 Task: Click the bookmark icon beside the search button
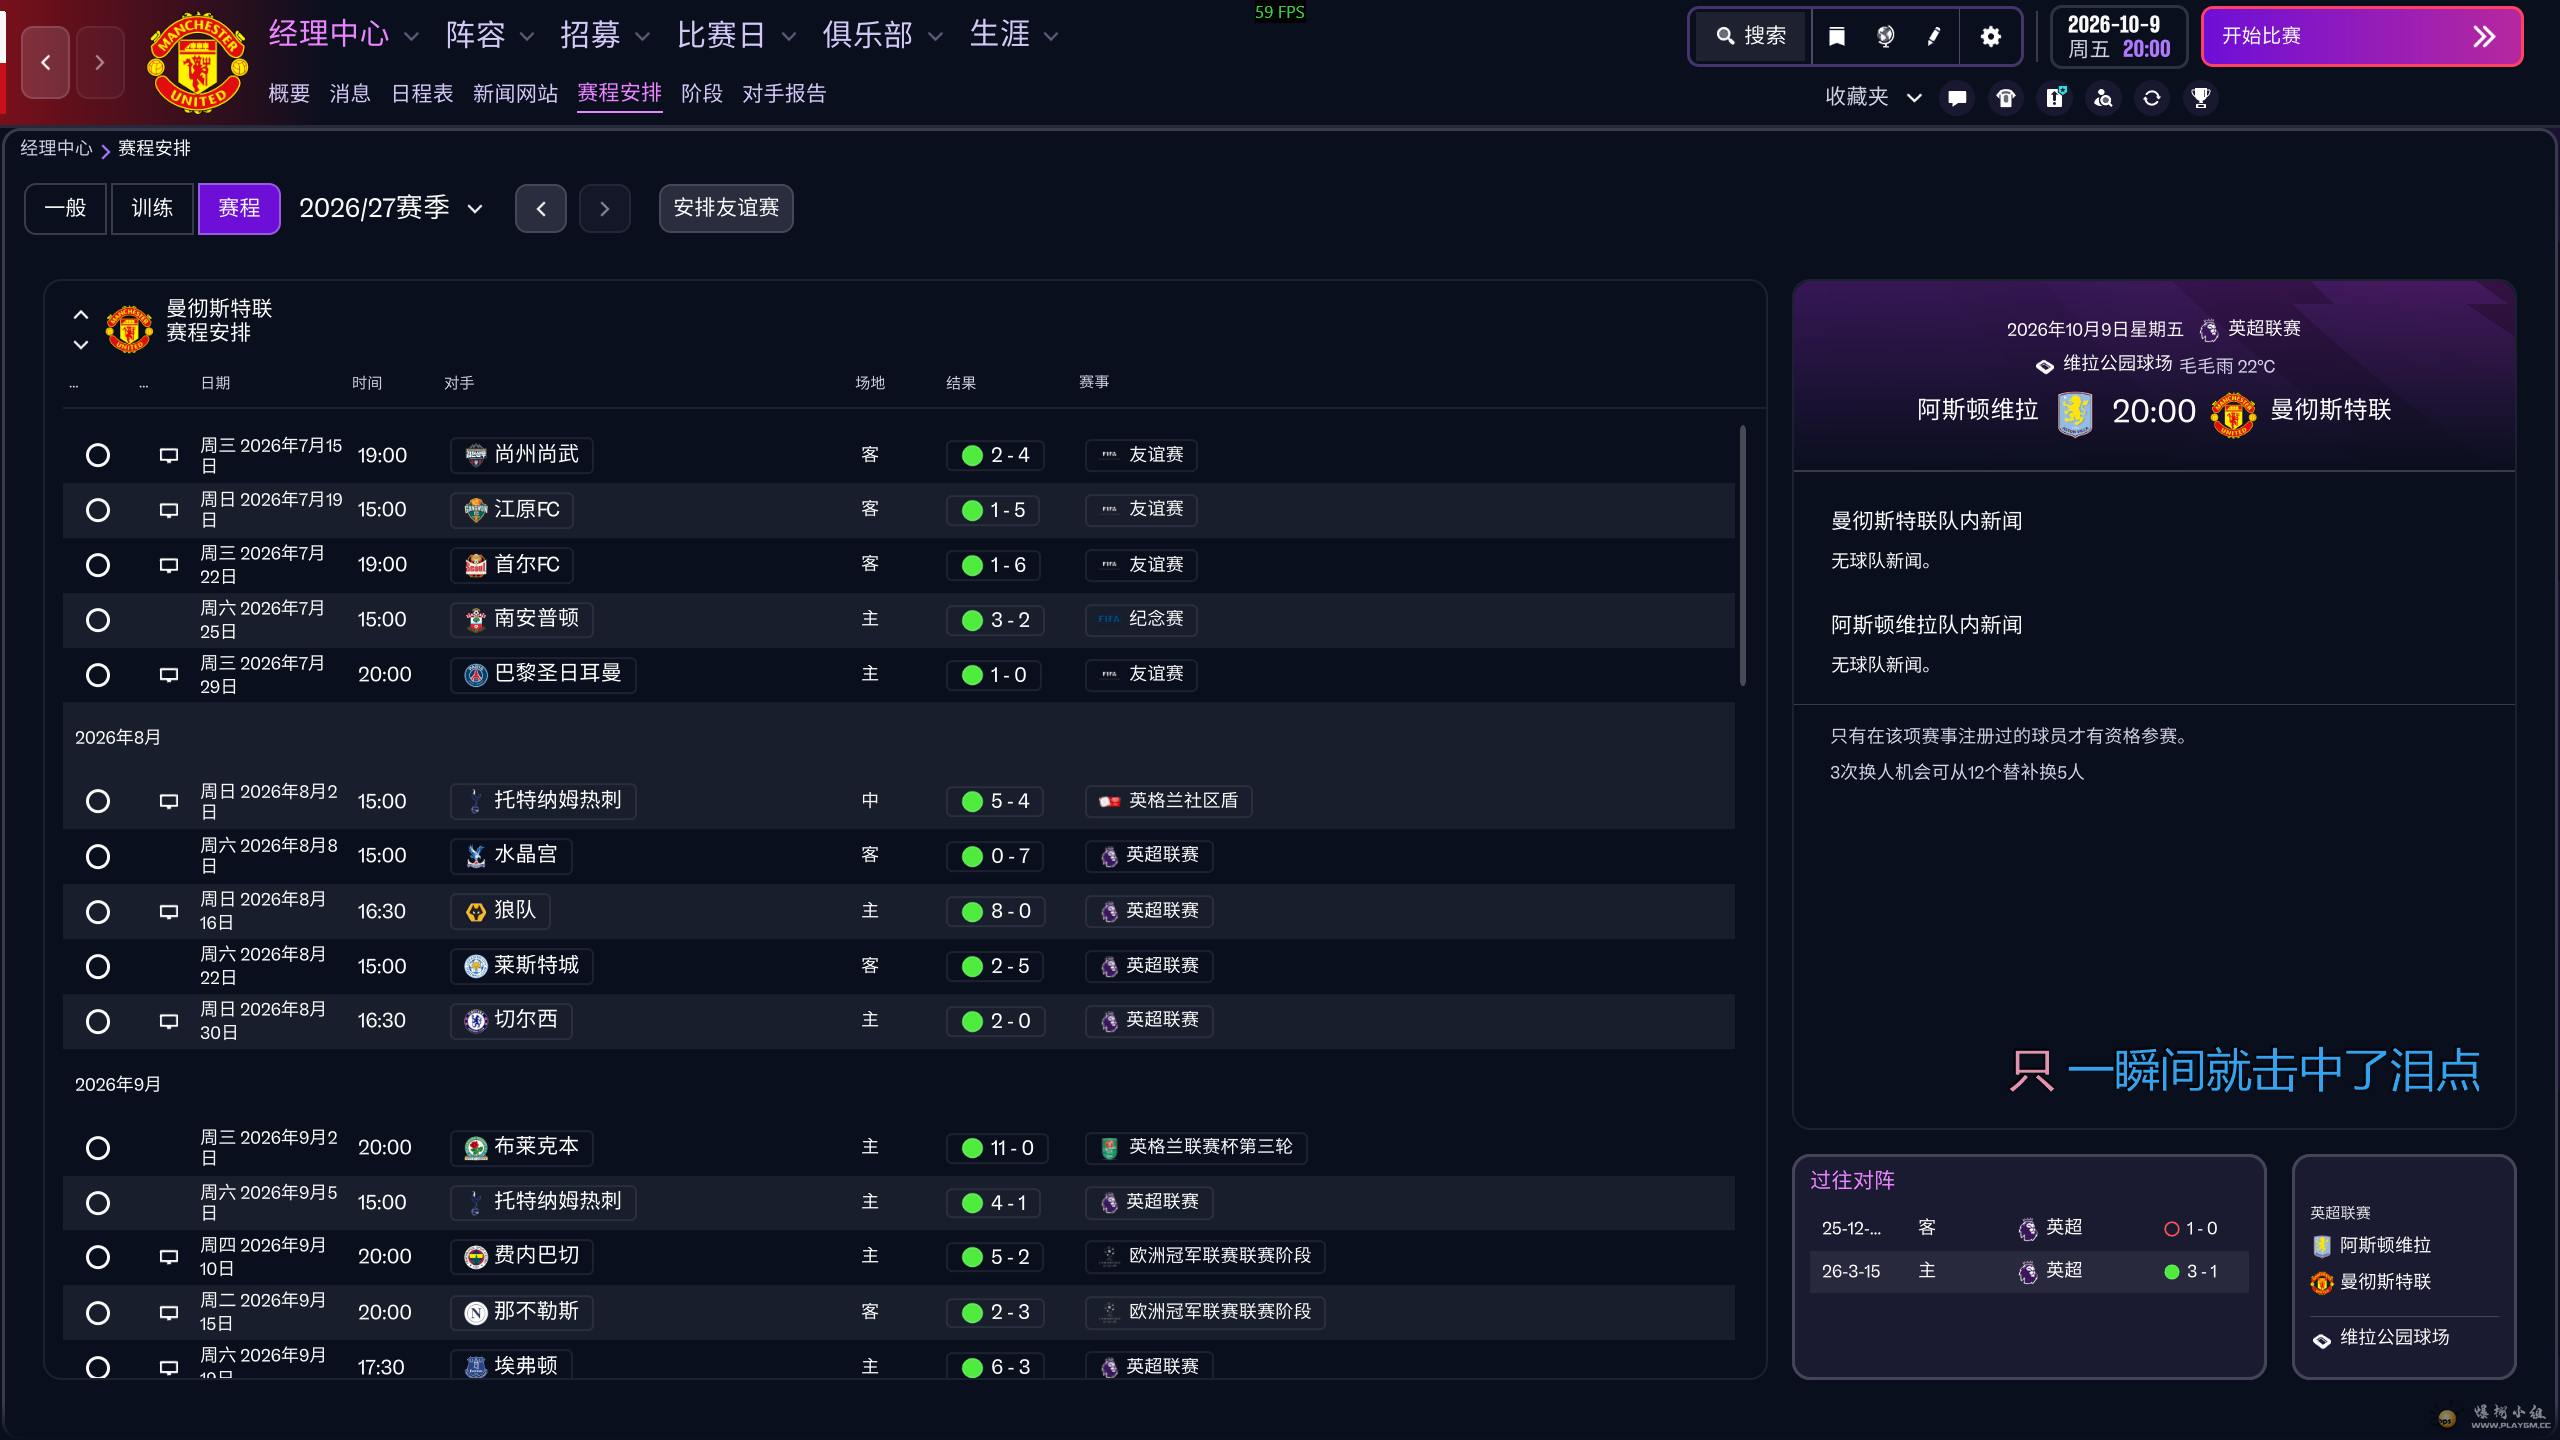pos(1837,37)
